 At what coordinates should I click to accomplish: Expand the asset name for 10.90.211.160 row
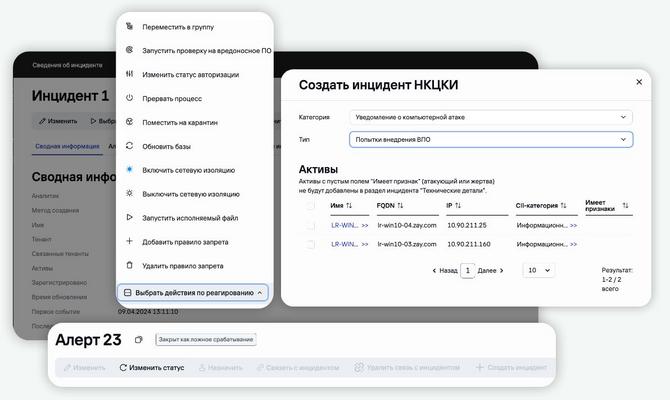coord(364,244)
